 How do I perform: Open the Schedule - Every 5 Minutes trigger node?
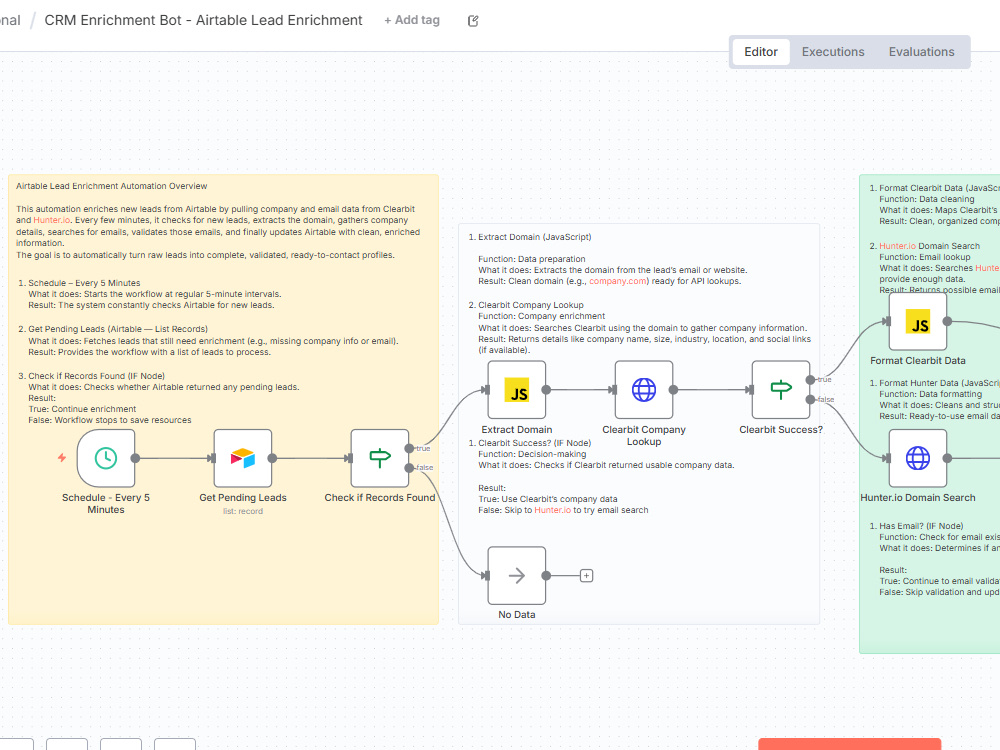pyautogui.click(x=106, y=458)
